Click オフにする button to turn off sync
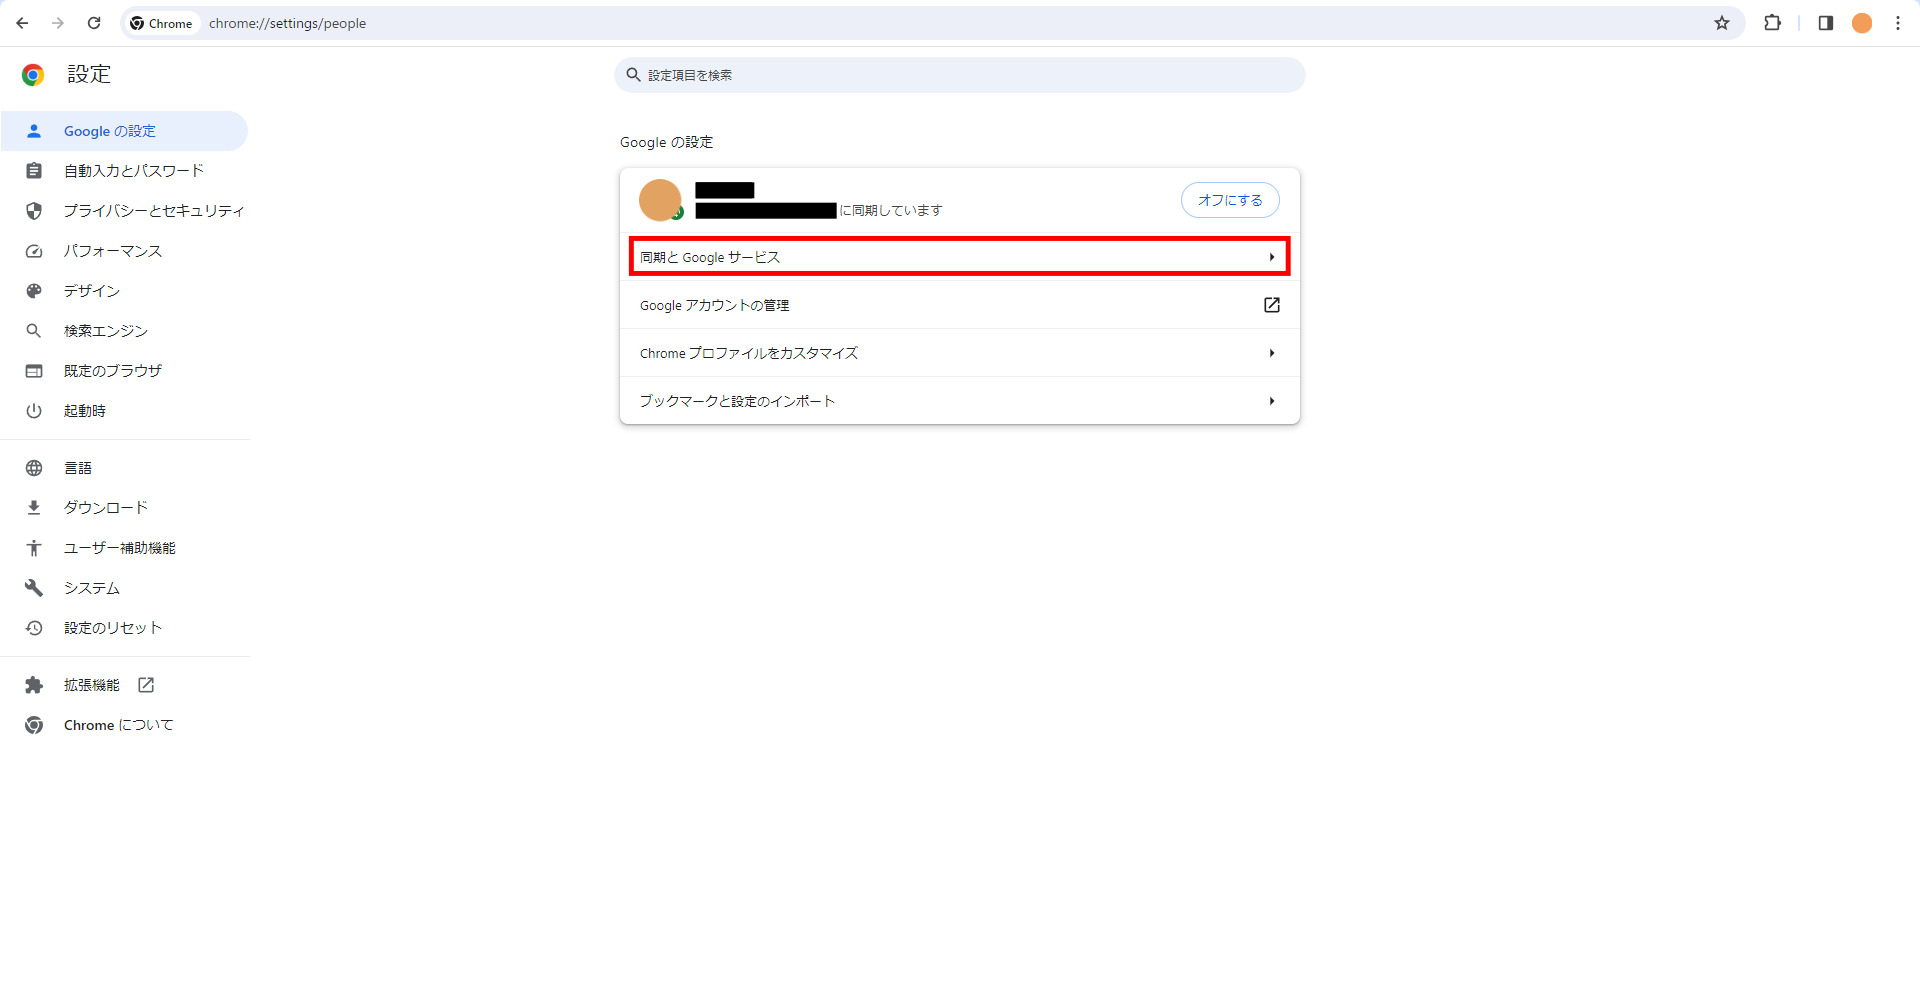Screen dimensions: 1920x990 (x=1229, y=200)
